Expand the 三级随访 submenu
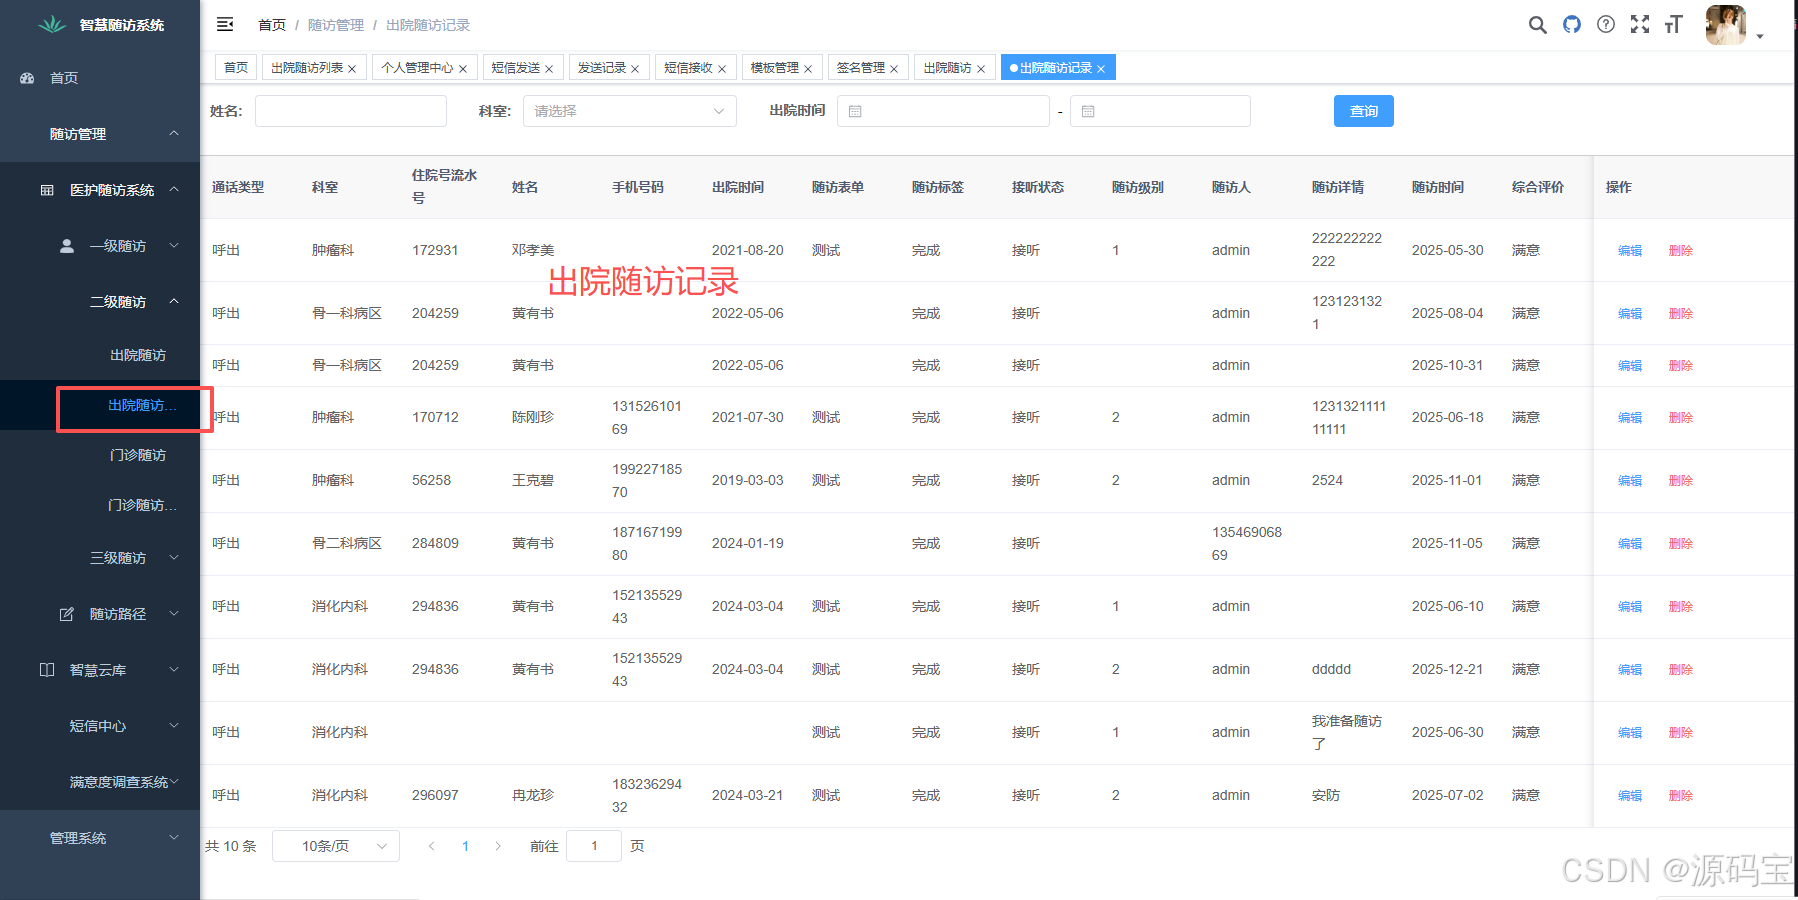 click(x=100, y=558)
